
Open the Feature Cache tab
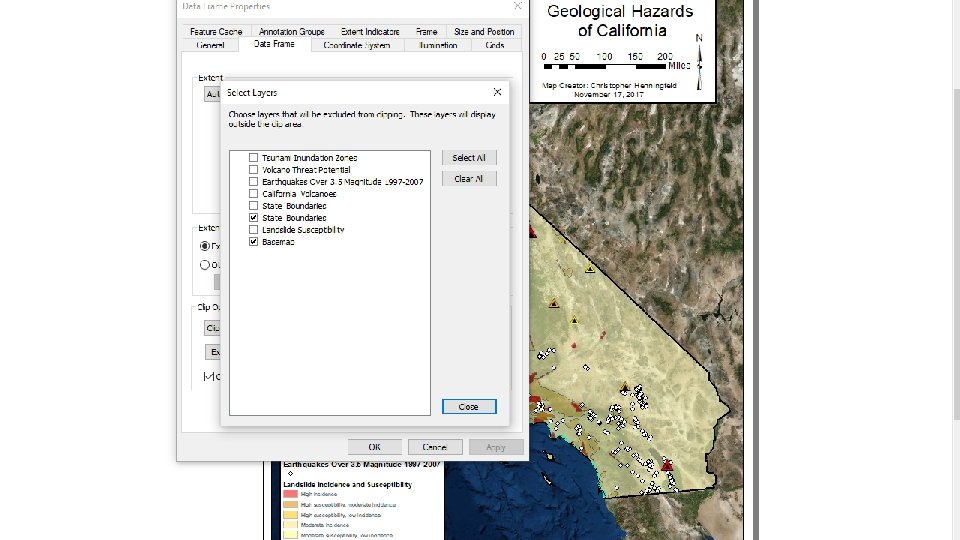point(216,31)
